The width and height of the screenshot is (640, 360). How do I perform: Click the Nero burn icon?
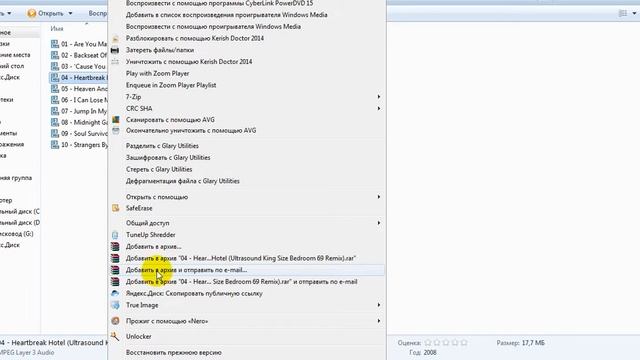(116, 321)
